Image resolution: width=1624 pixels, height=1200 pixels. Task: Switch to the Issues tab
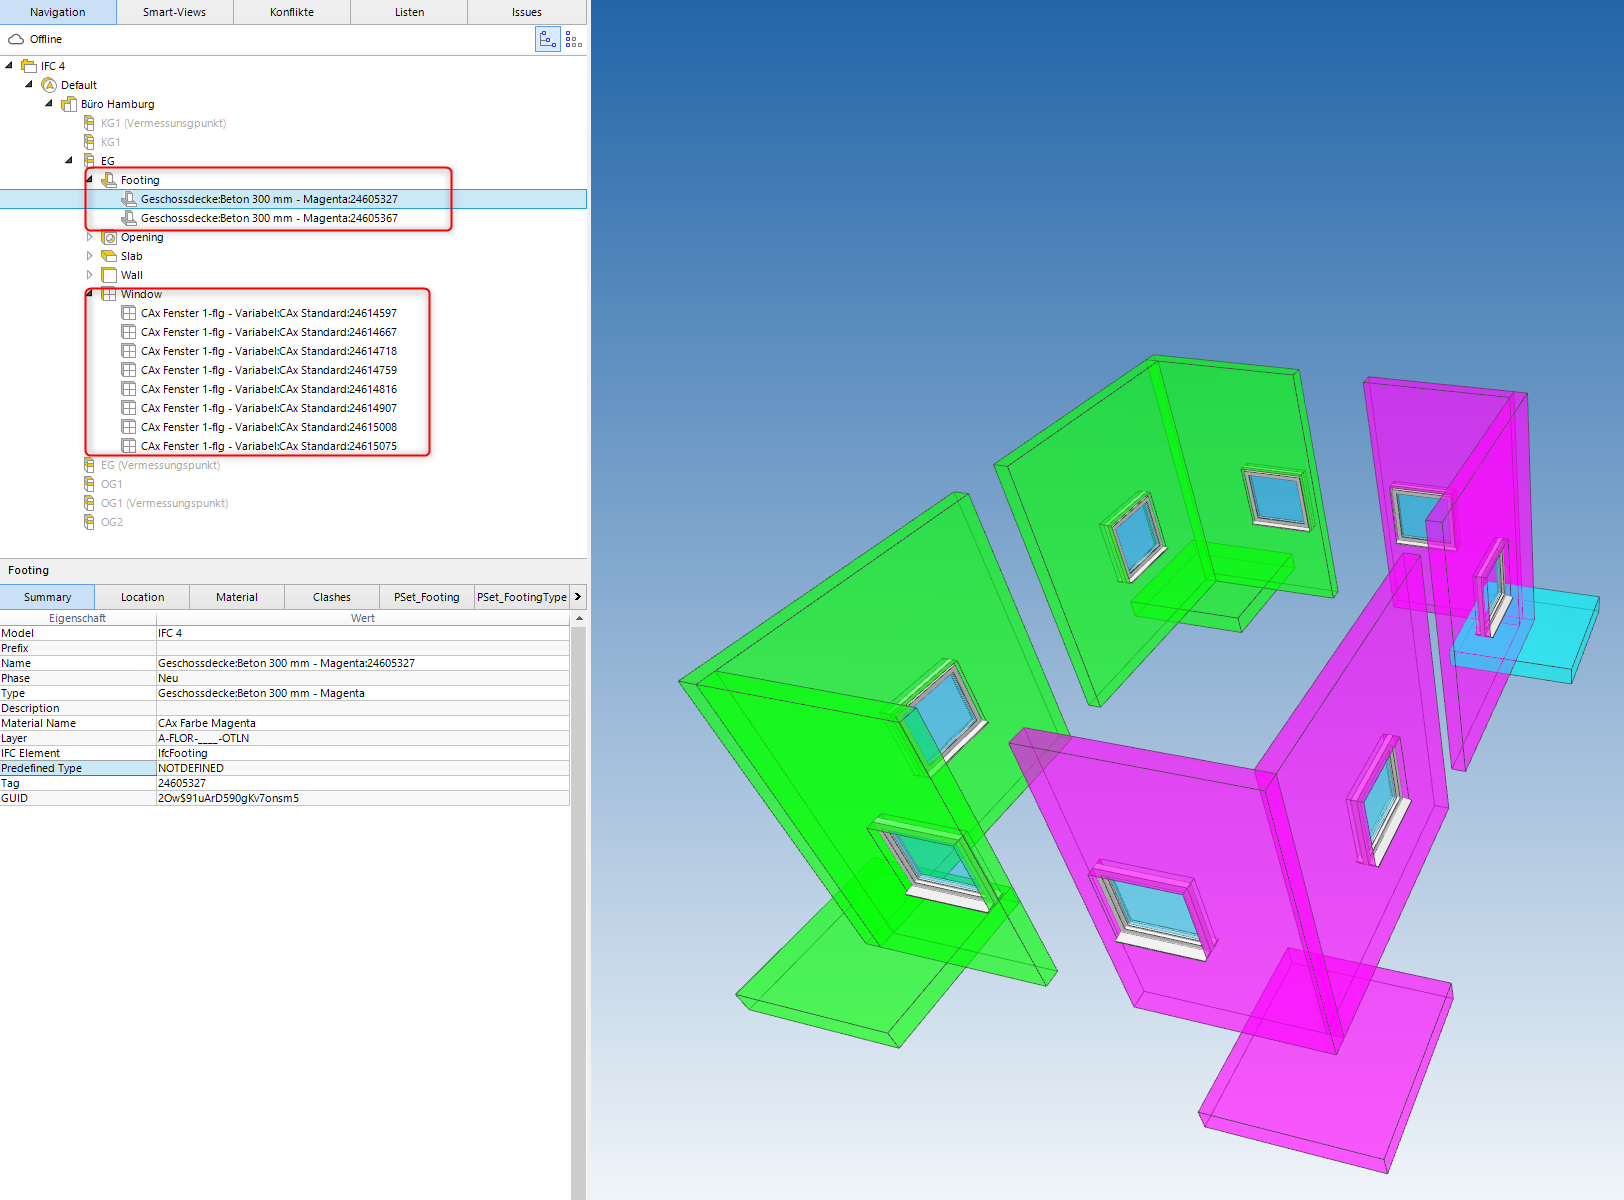[527, 12]
